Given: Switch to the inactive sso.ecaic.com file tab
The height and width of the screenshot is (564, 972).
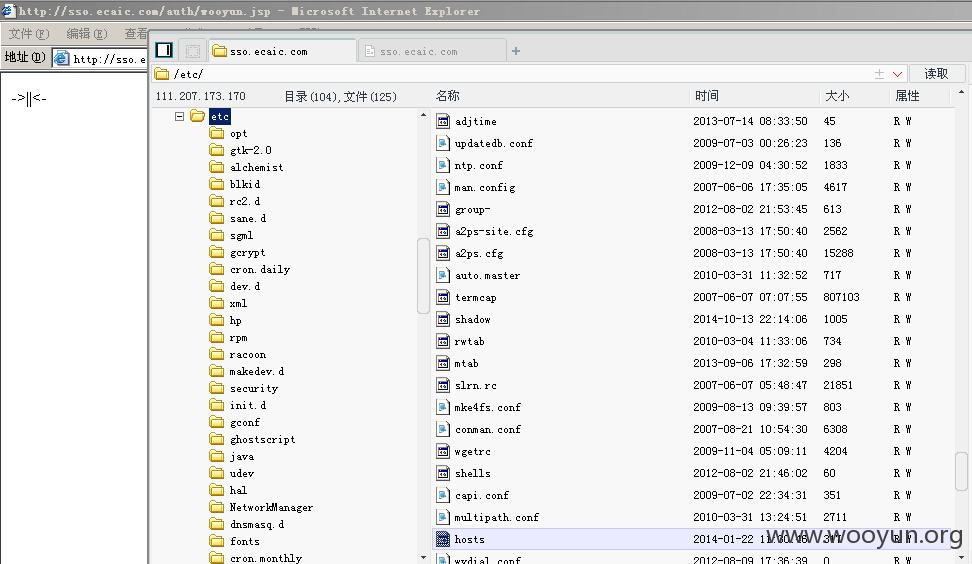Looking at the screenshot, I should (433, 51).
